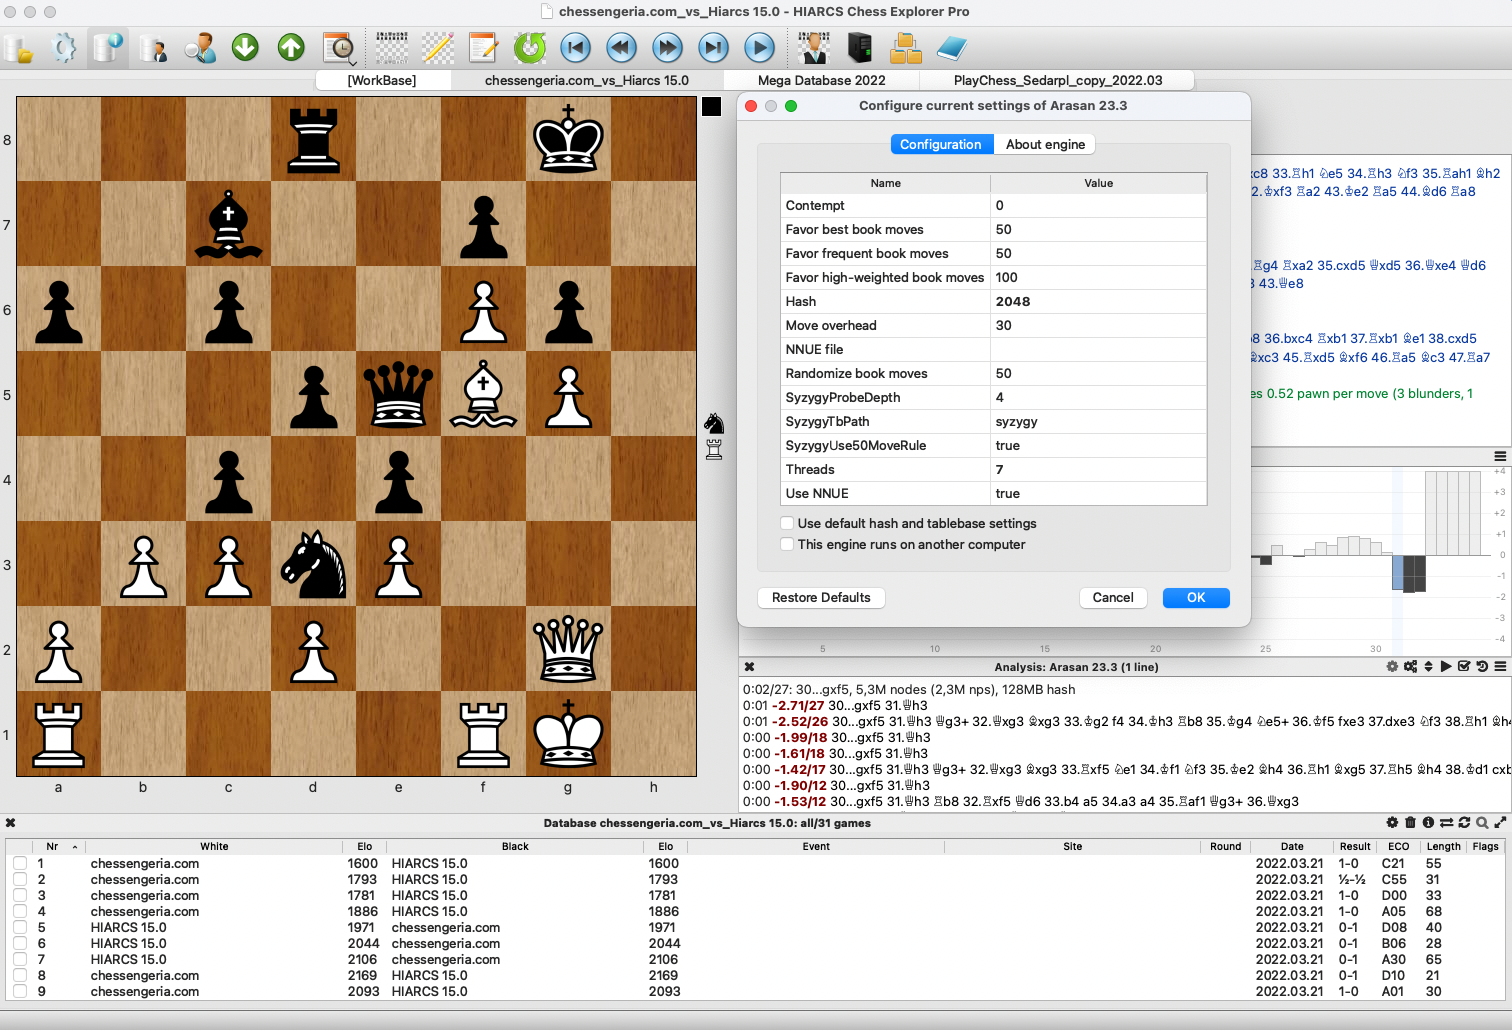The image size is (1512, 1030).
Task: Open database list gear settings
Action: point(1392,823)
